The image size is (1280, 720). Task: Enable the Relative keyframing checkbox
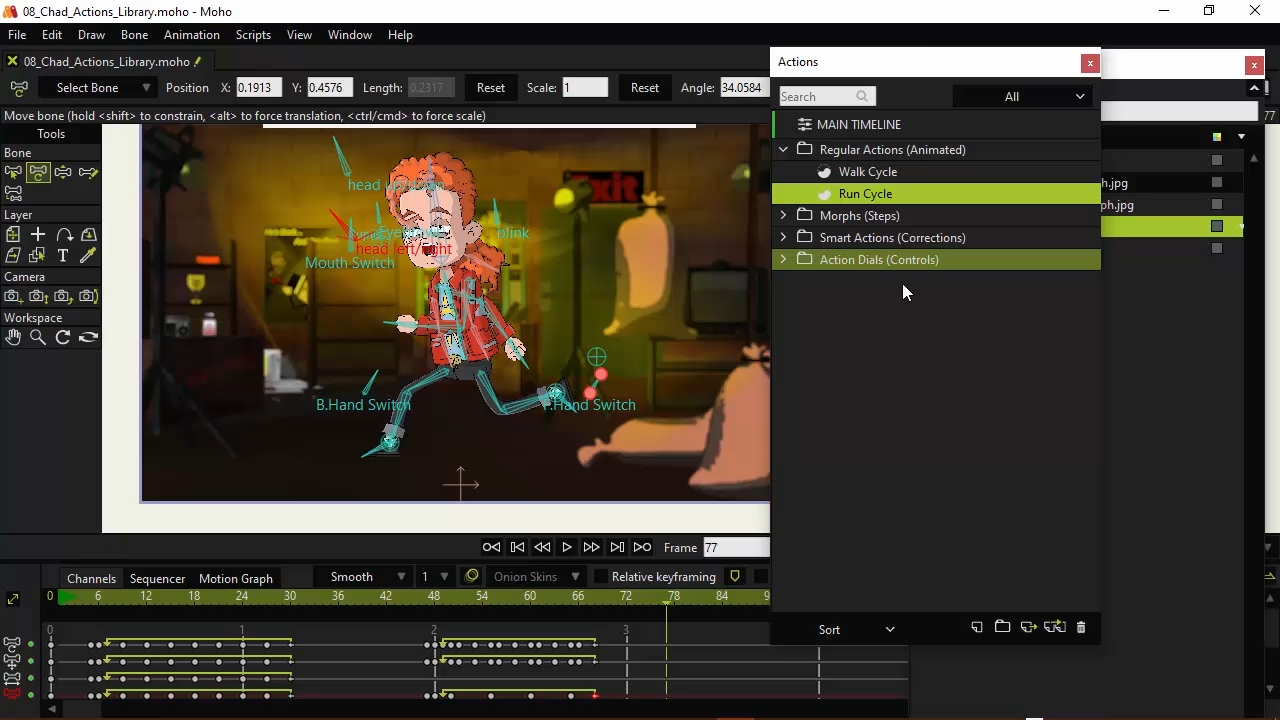tap(601, 577)
